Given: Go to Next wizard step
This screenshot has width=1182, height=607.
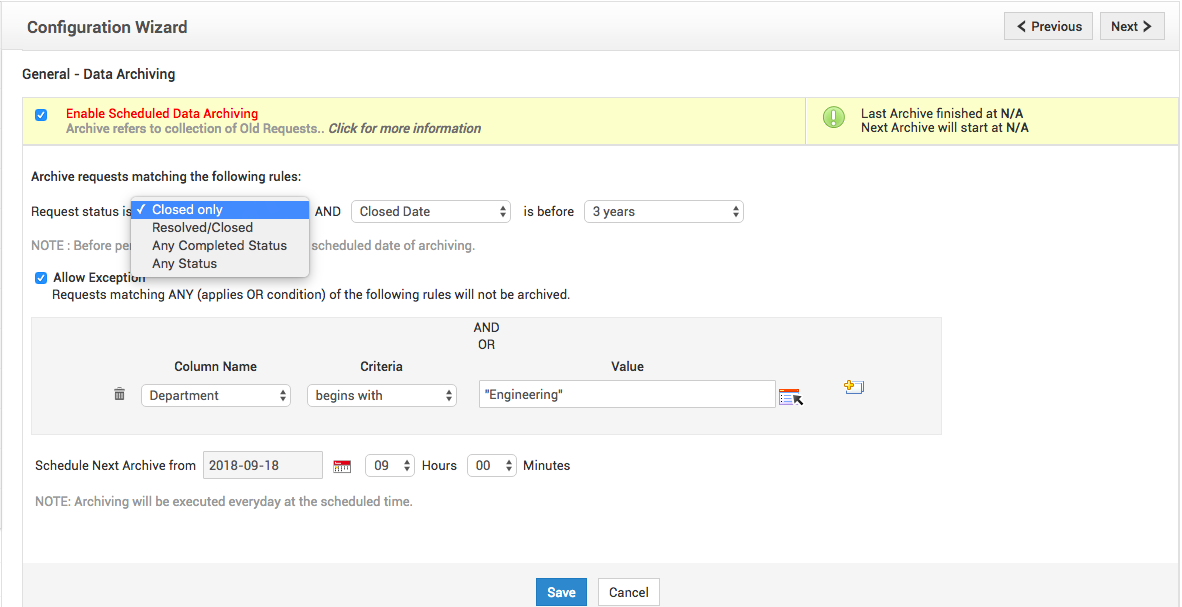Looking at the screenshot, I should [1131, 26].
